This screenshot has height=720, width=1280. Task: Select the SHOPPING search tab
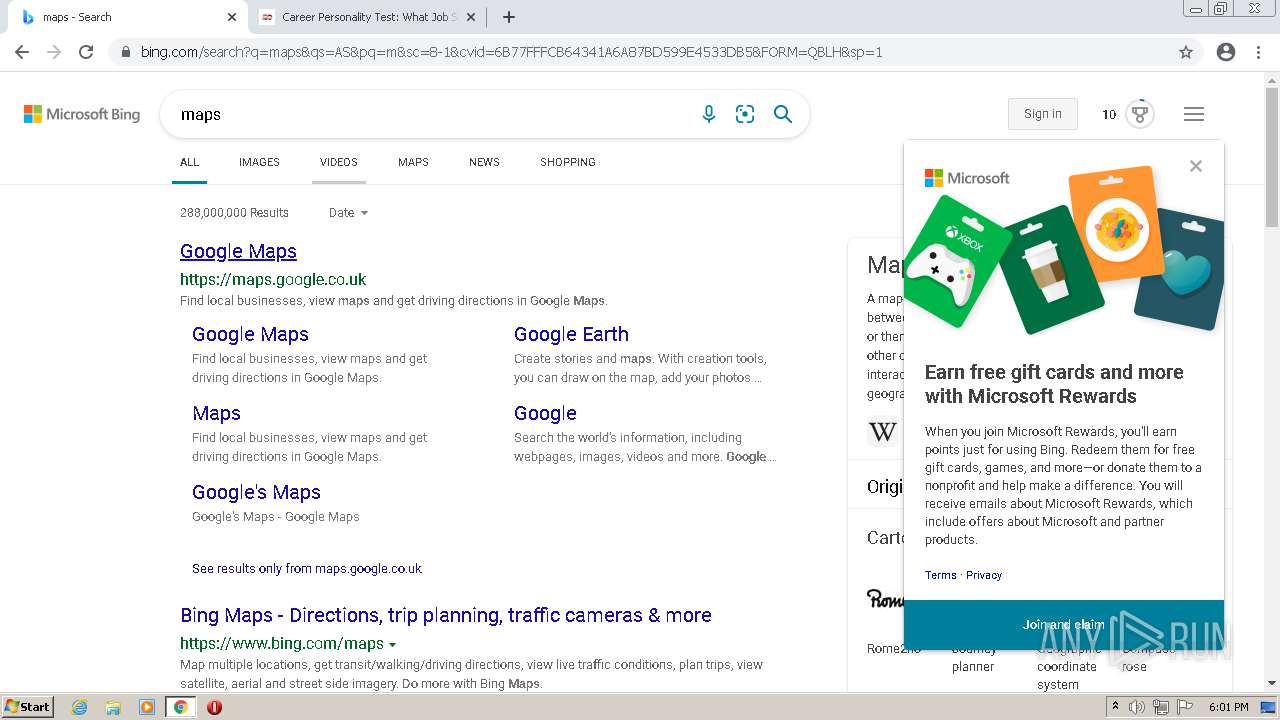click(568, 162)
